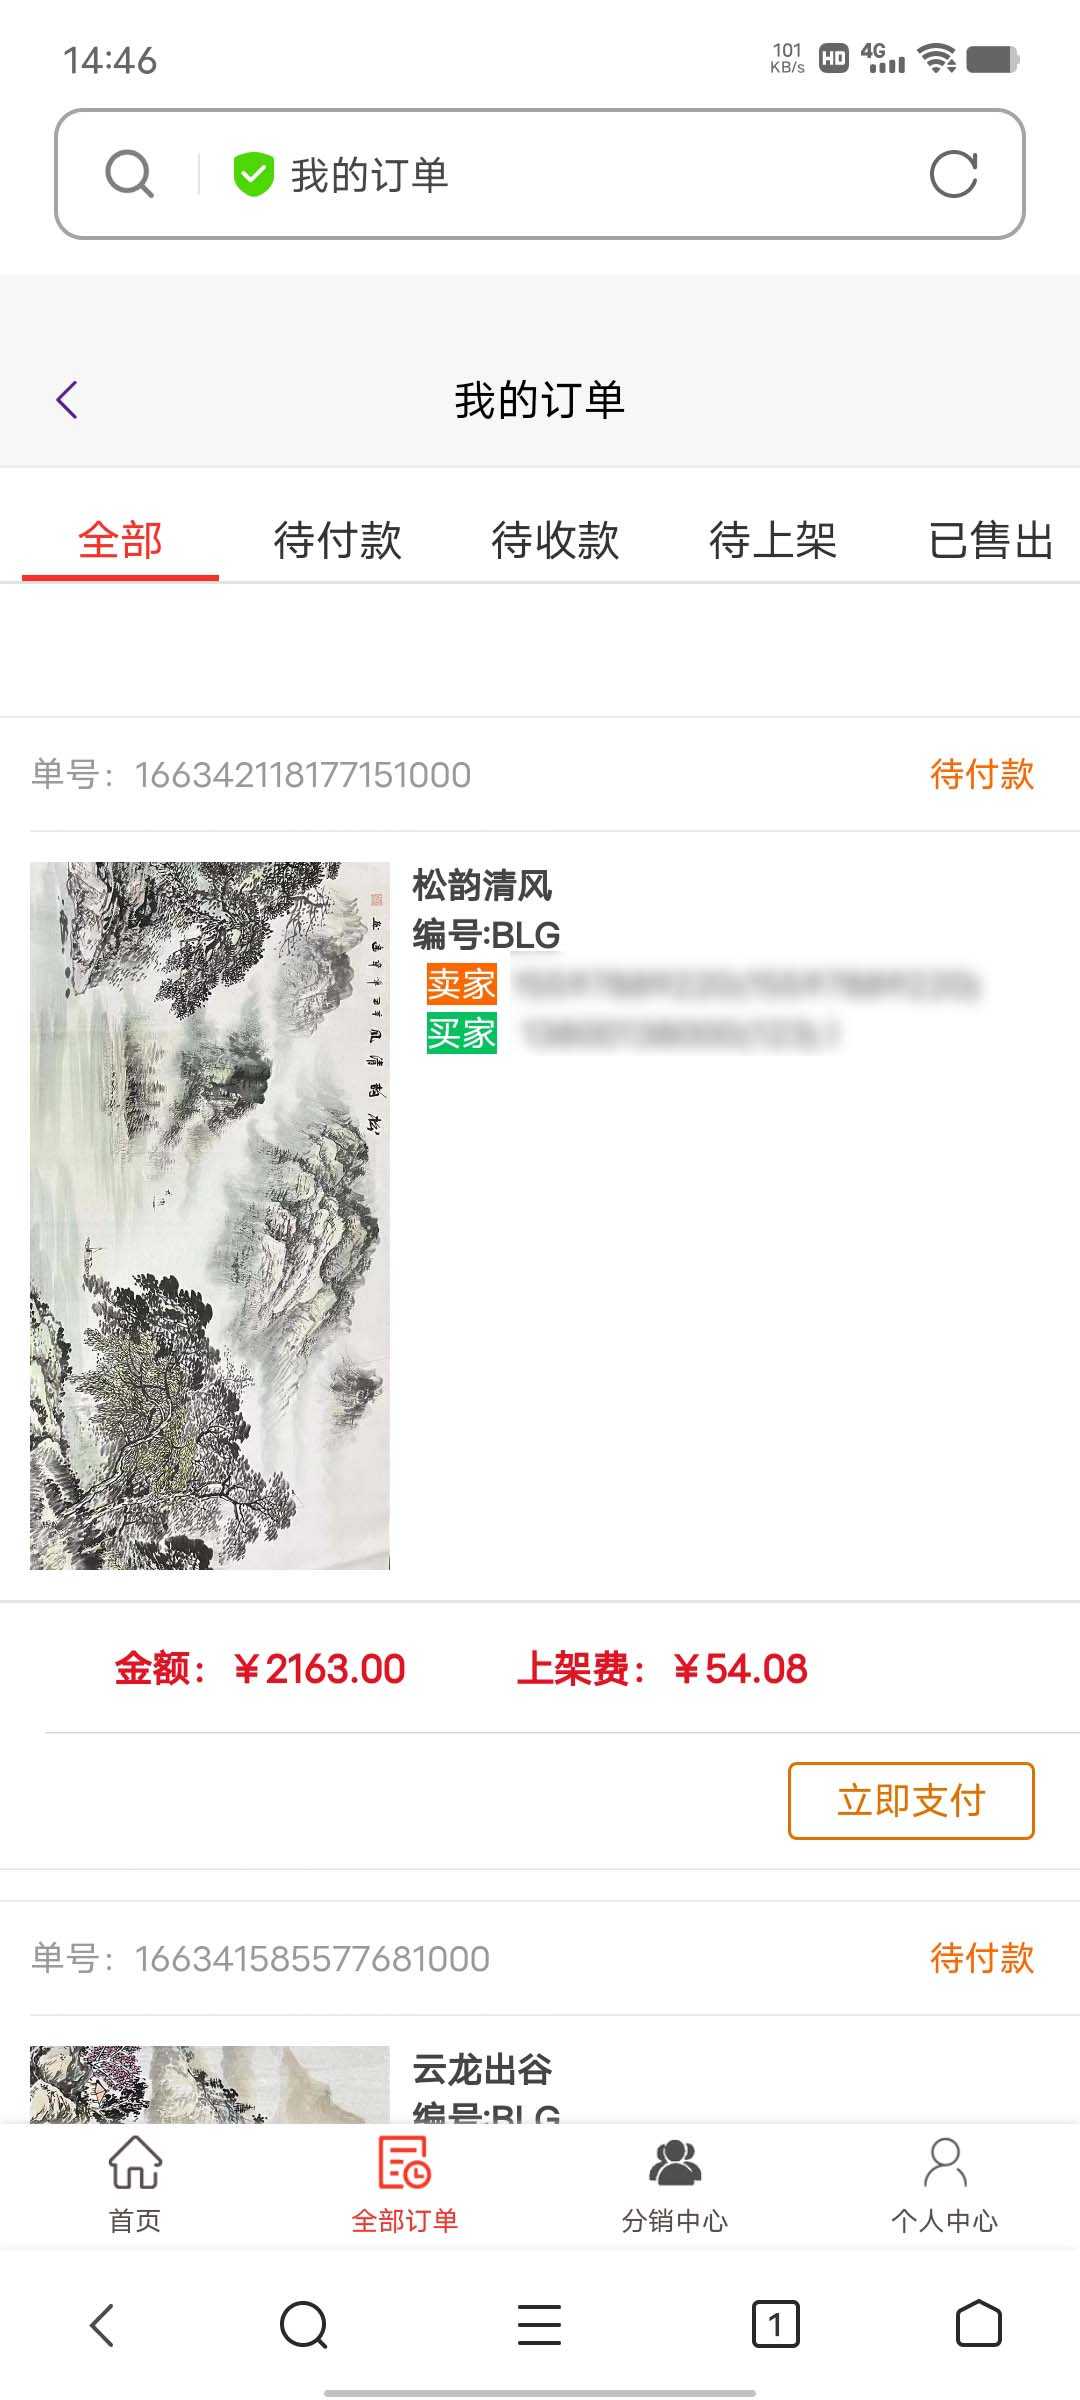Switch to the 待付款 tab
This screenshot has width=1080, height=2400.
338,541
